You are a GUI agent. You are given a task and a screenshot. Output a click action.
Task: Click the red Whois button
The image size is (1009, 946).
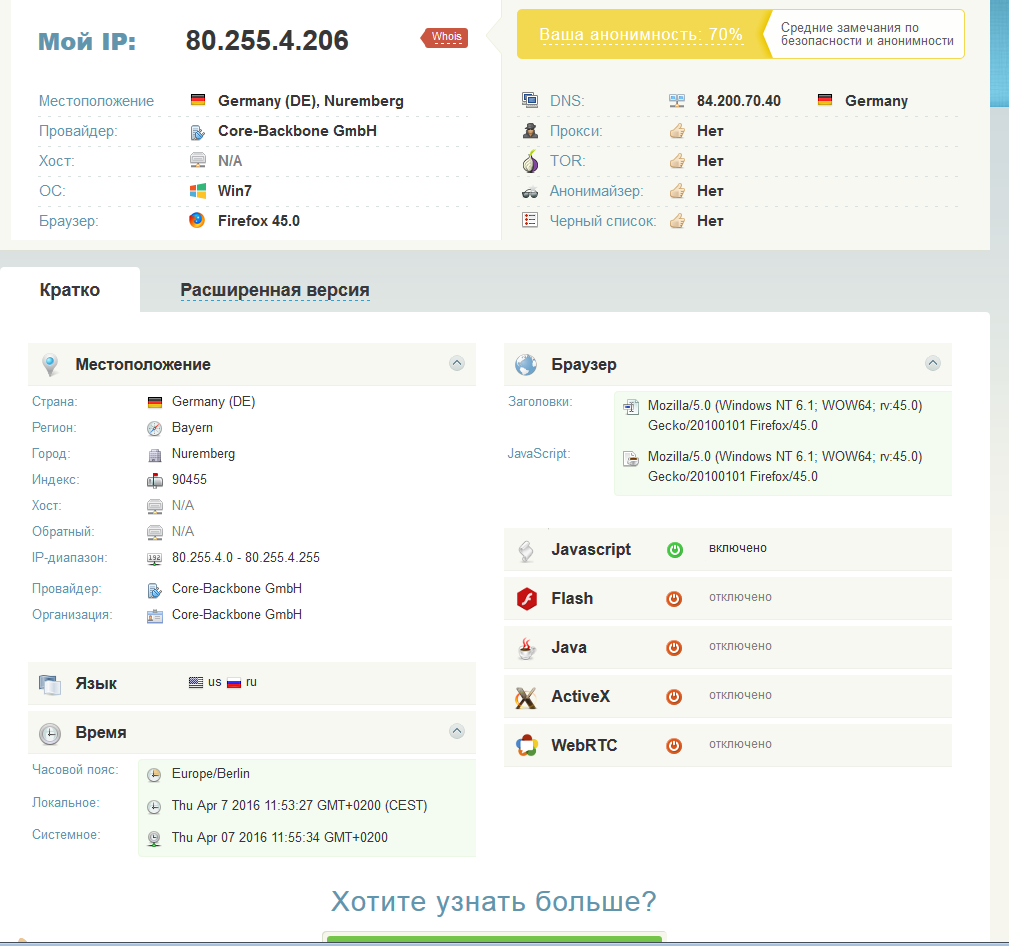tap(446, 38)
